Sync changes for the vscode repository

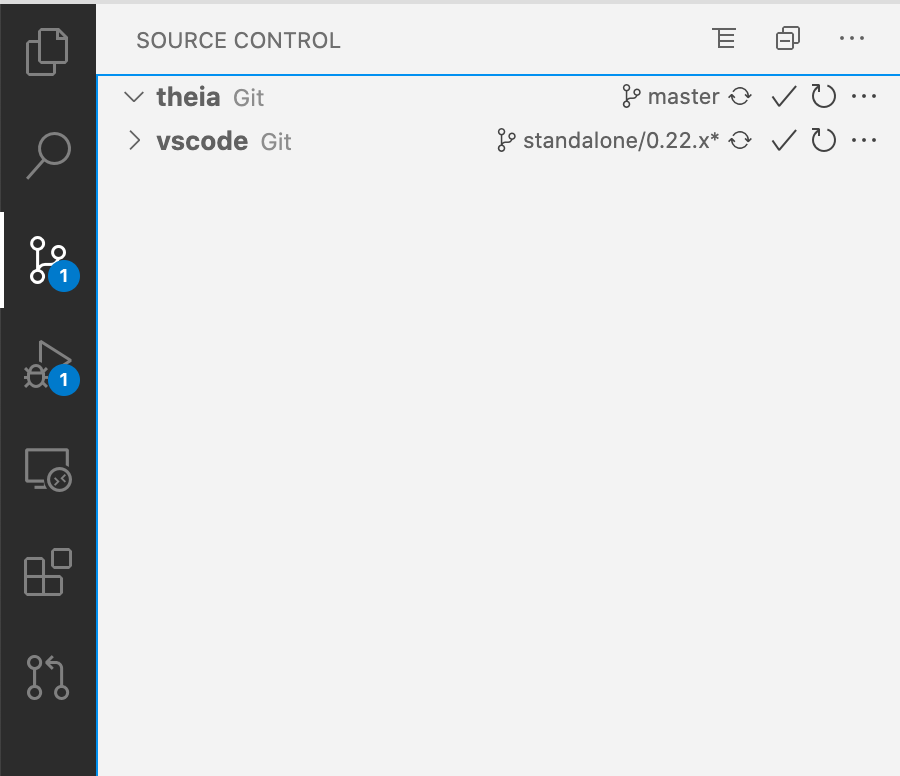coord(740,141)
